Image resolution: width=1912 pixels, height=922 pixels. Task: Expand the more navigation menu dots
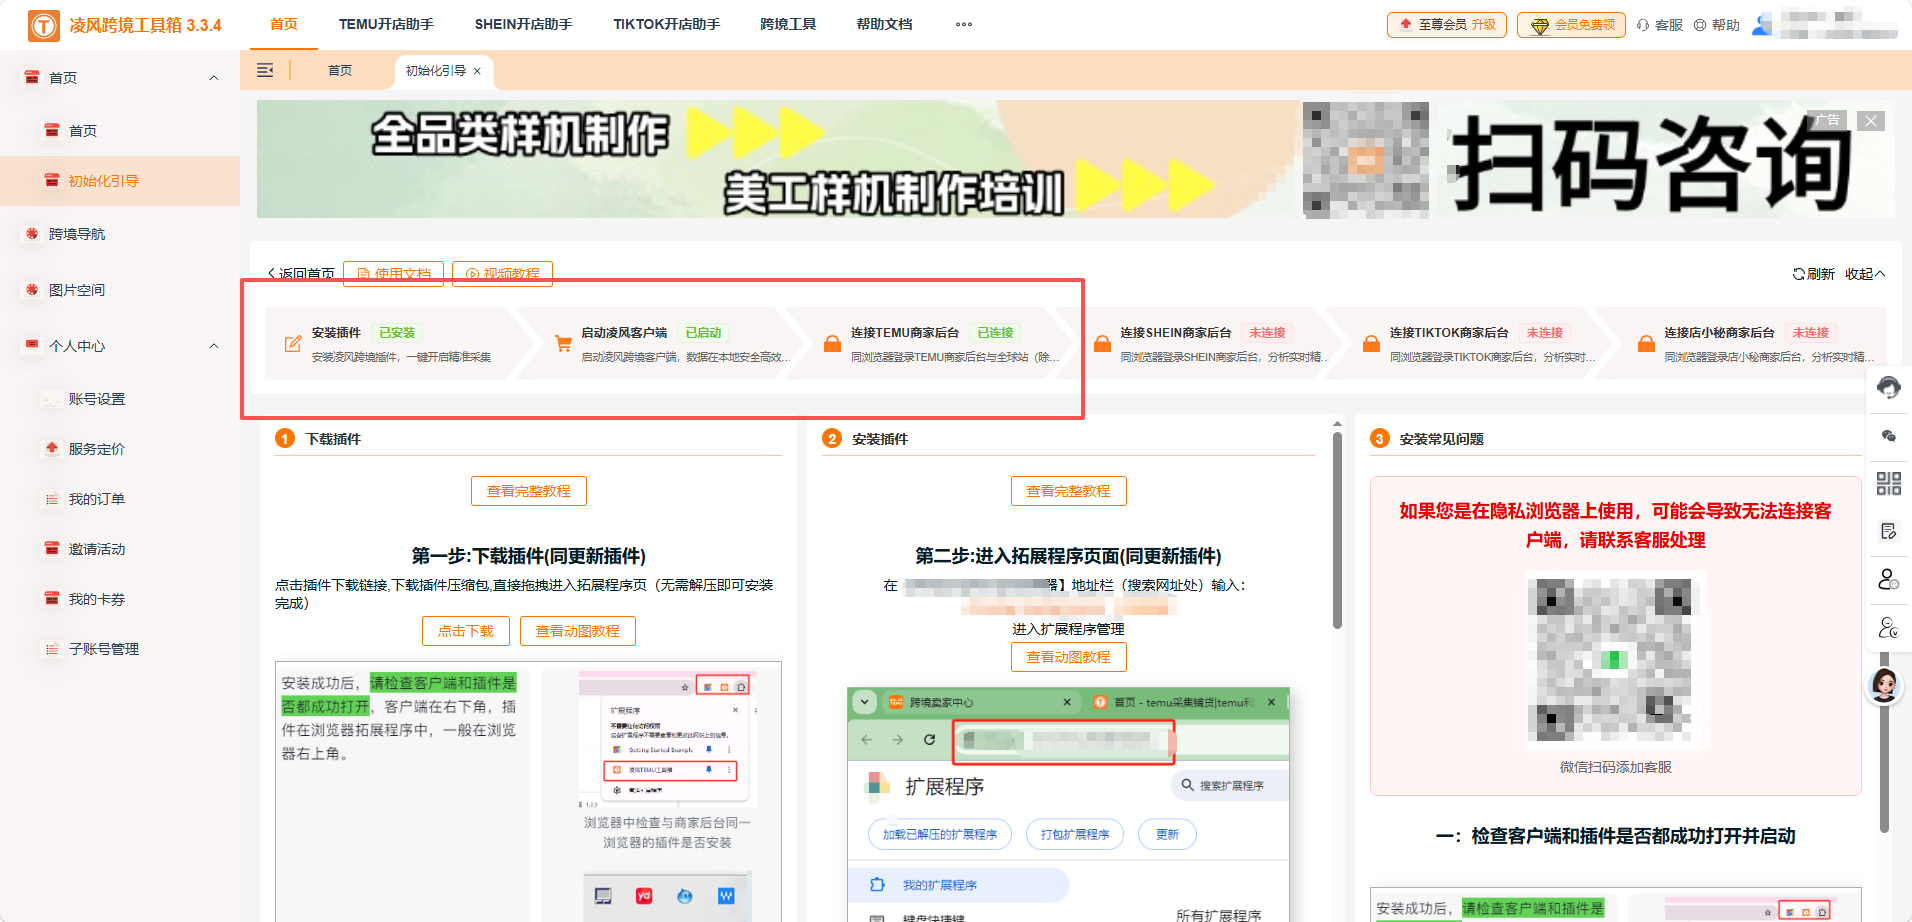[x=962, y=24]
